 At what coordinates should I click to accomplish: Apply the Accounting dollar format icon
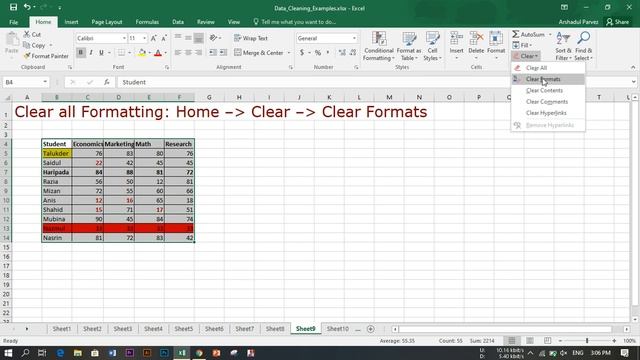coord(302,53)
